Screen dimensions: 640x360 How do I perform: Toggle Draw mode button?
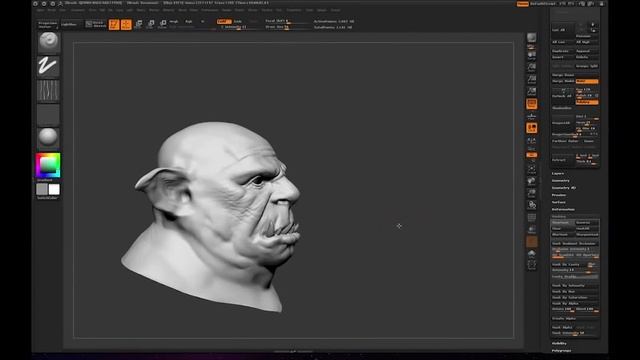(x=126, y=24)
